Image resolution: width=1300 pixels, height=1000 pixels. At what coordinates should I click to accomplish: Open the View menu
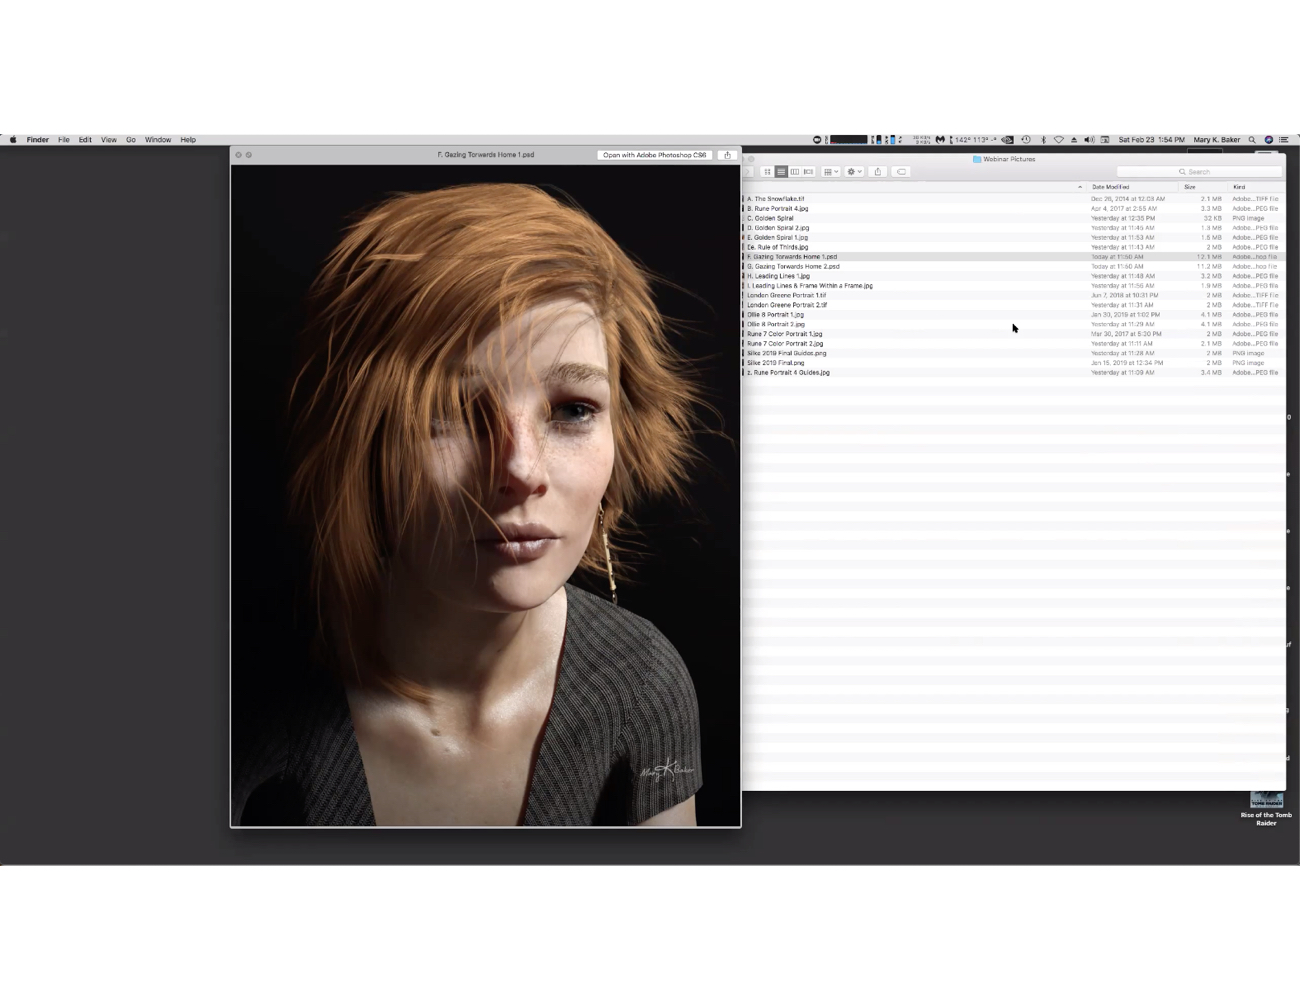point(109,140)
